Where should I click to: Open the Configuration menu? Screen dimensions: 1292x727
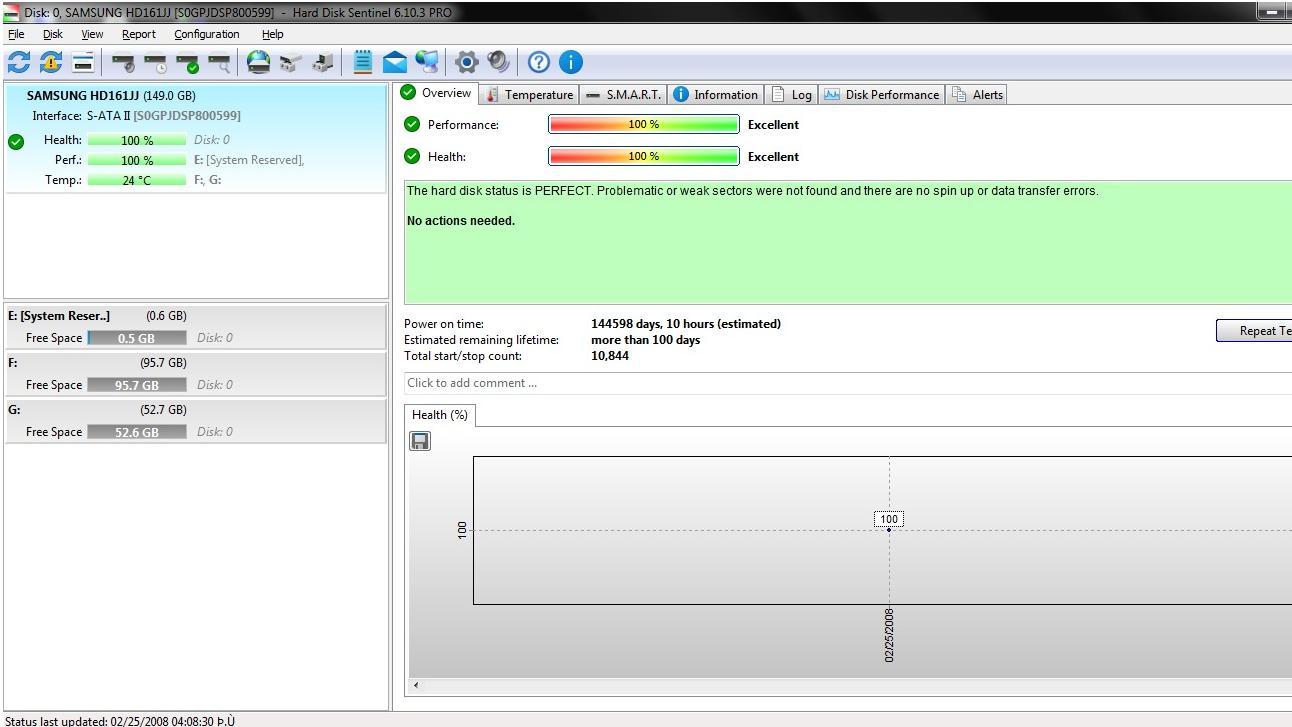coord(207,34)
